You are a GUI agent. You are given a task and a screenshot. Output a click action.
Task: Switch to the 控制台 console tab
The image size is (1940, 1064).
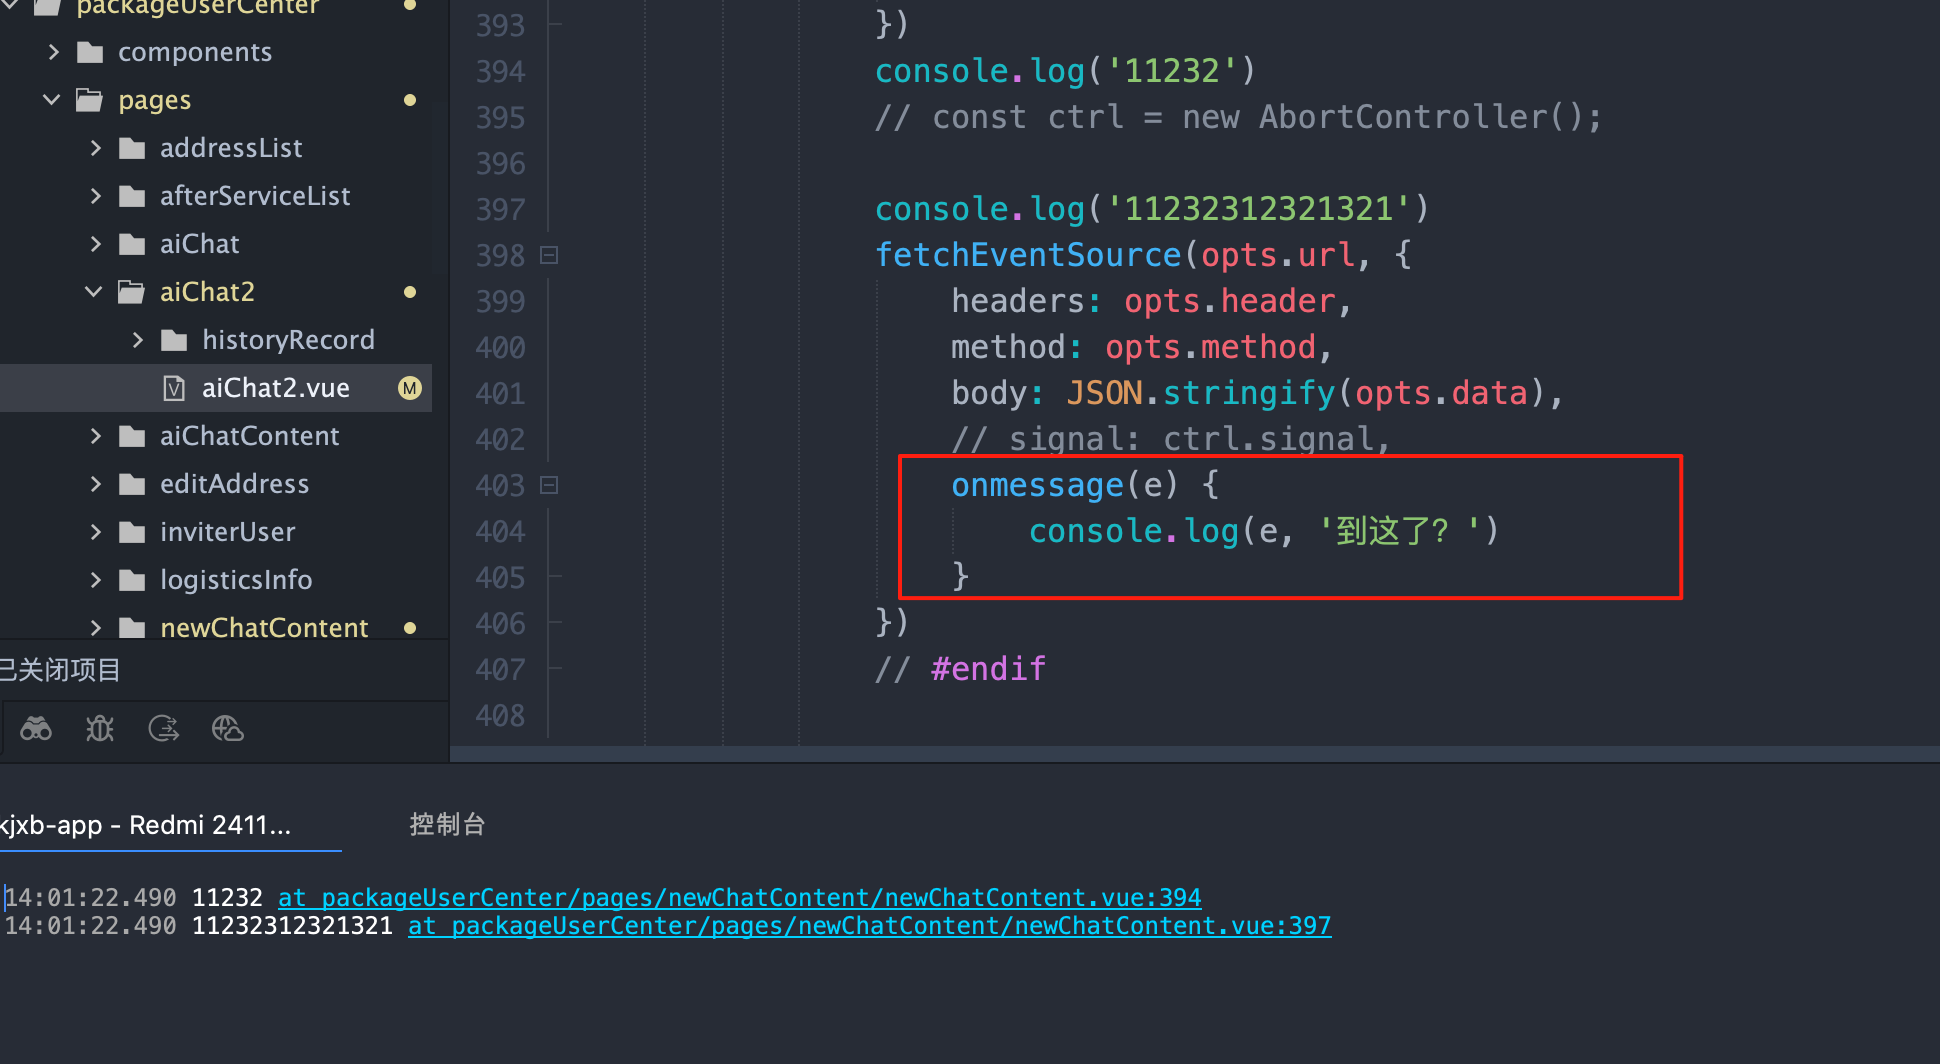click(447, 824)
